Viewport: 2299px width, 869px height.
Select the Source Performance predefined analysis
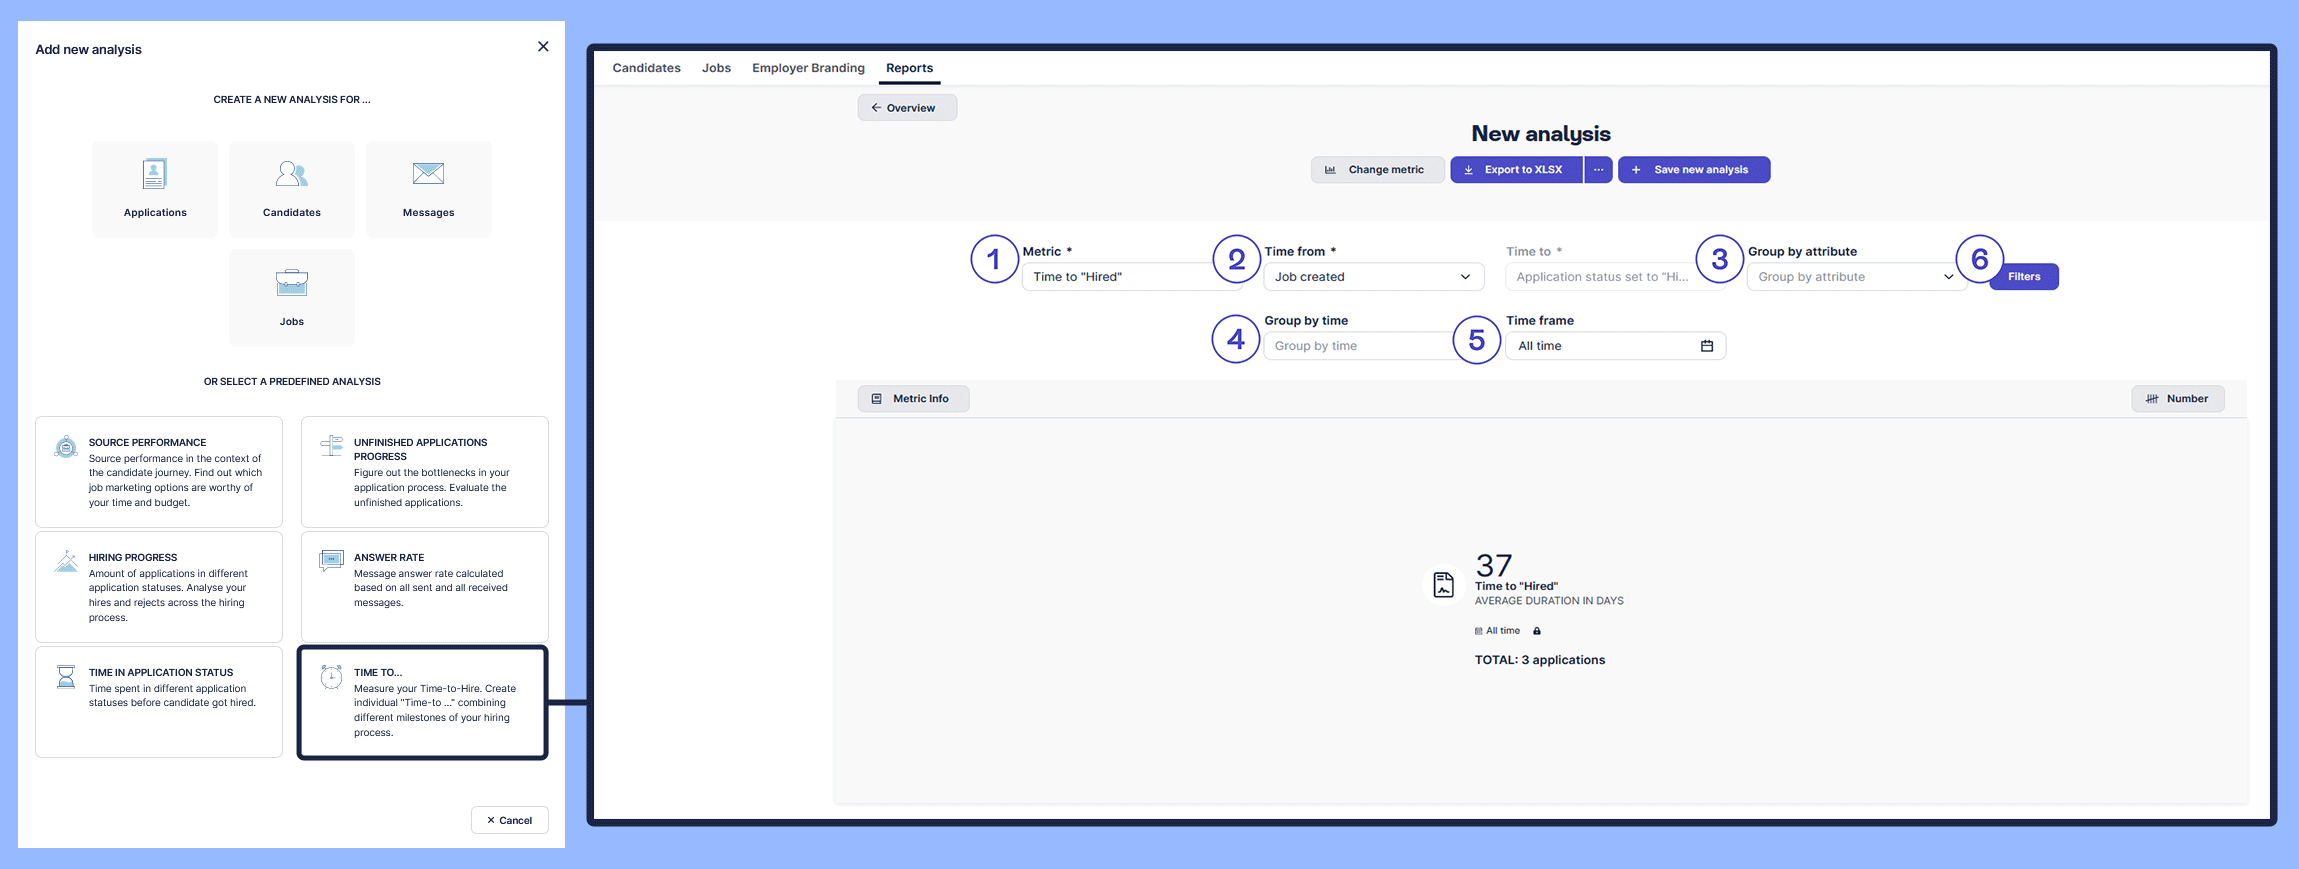[159, 472]
